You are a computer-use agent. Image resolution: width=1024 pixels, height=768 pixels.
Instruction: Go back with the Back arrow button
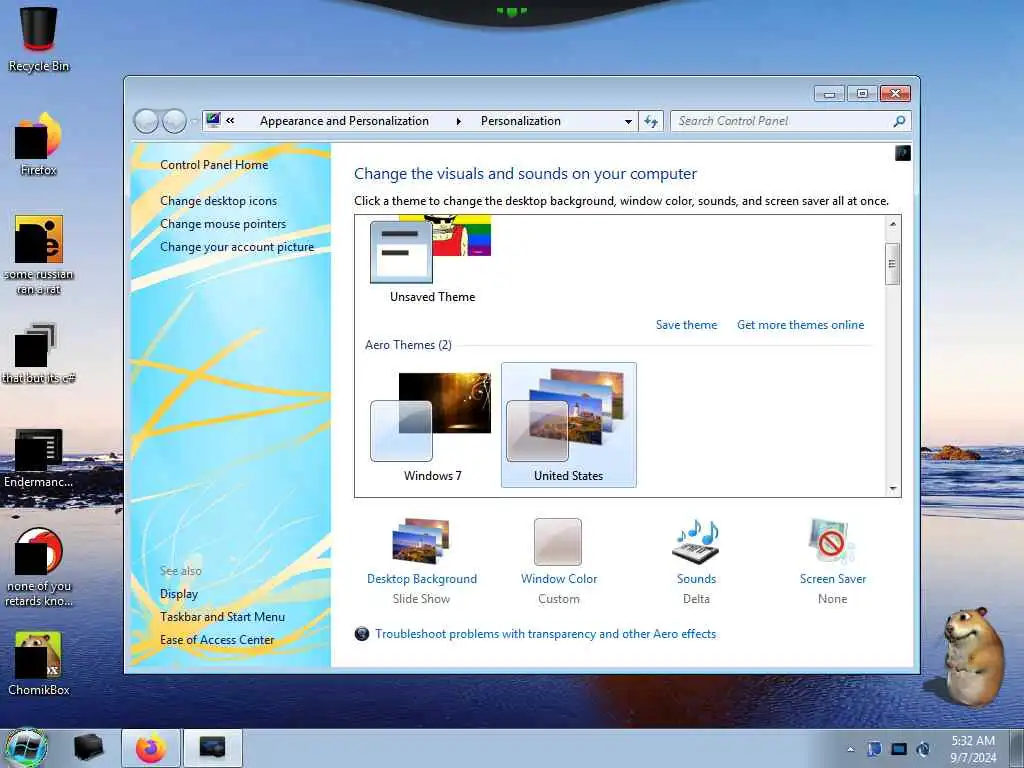pos(146,121)
